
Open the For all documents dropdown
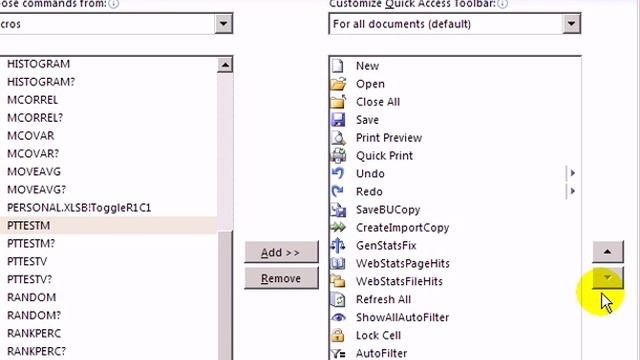click(x=571, y=24)
